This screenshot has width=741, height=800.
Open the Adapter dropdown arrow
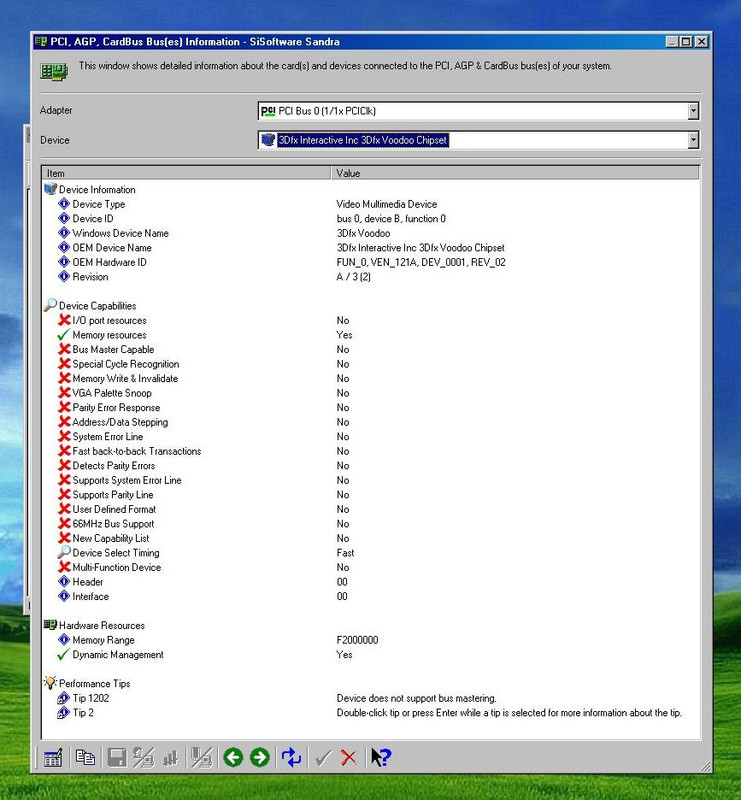click(693, 111)
